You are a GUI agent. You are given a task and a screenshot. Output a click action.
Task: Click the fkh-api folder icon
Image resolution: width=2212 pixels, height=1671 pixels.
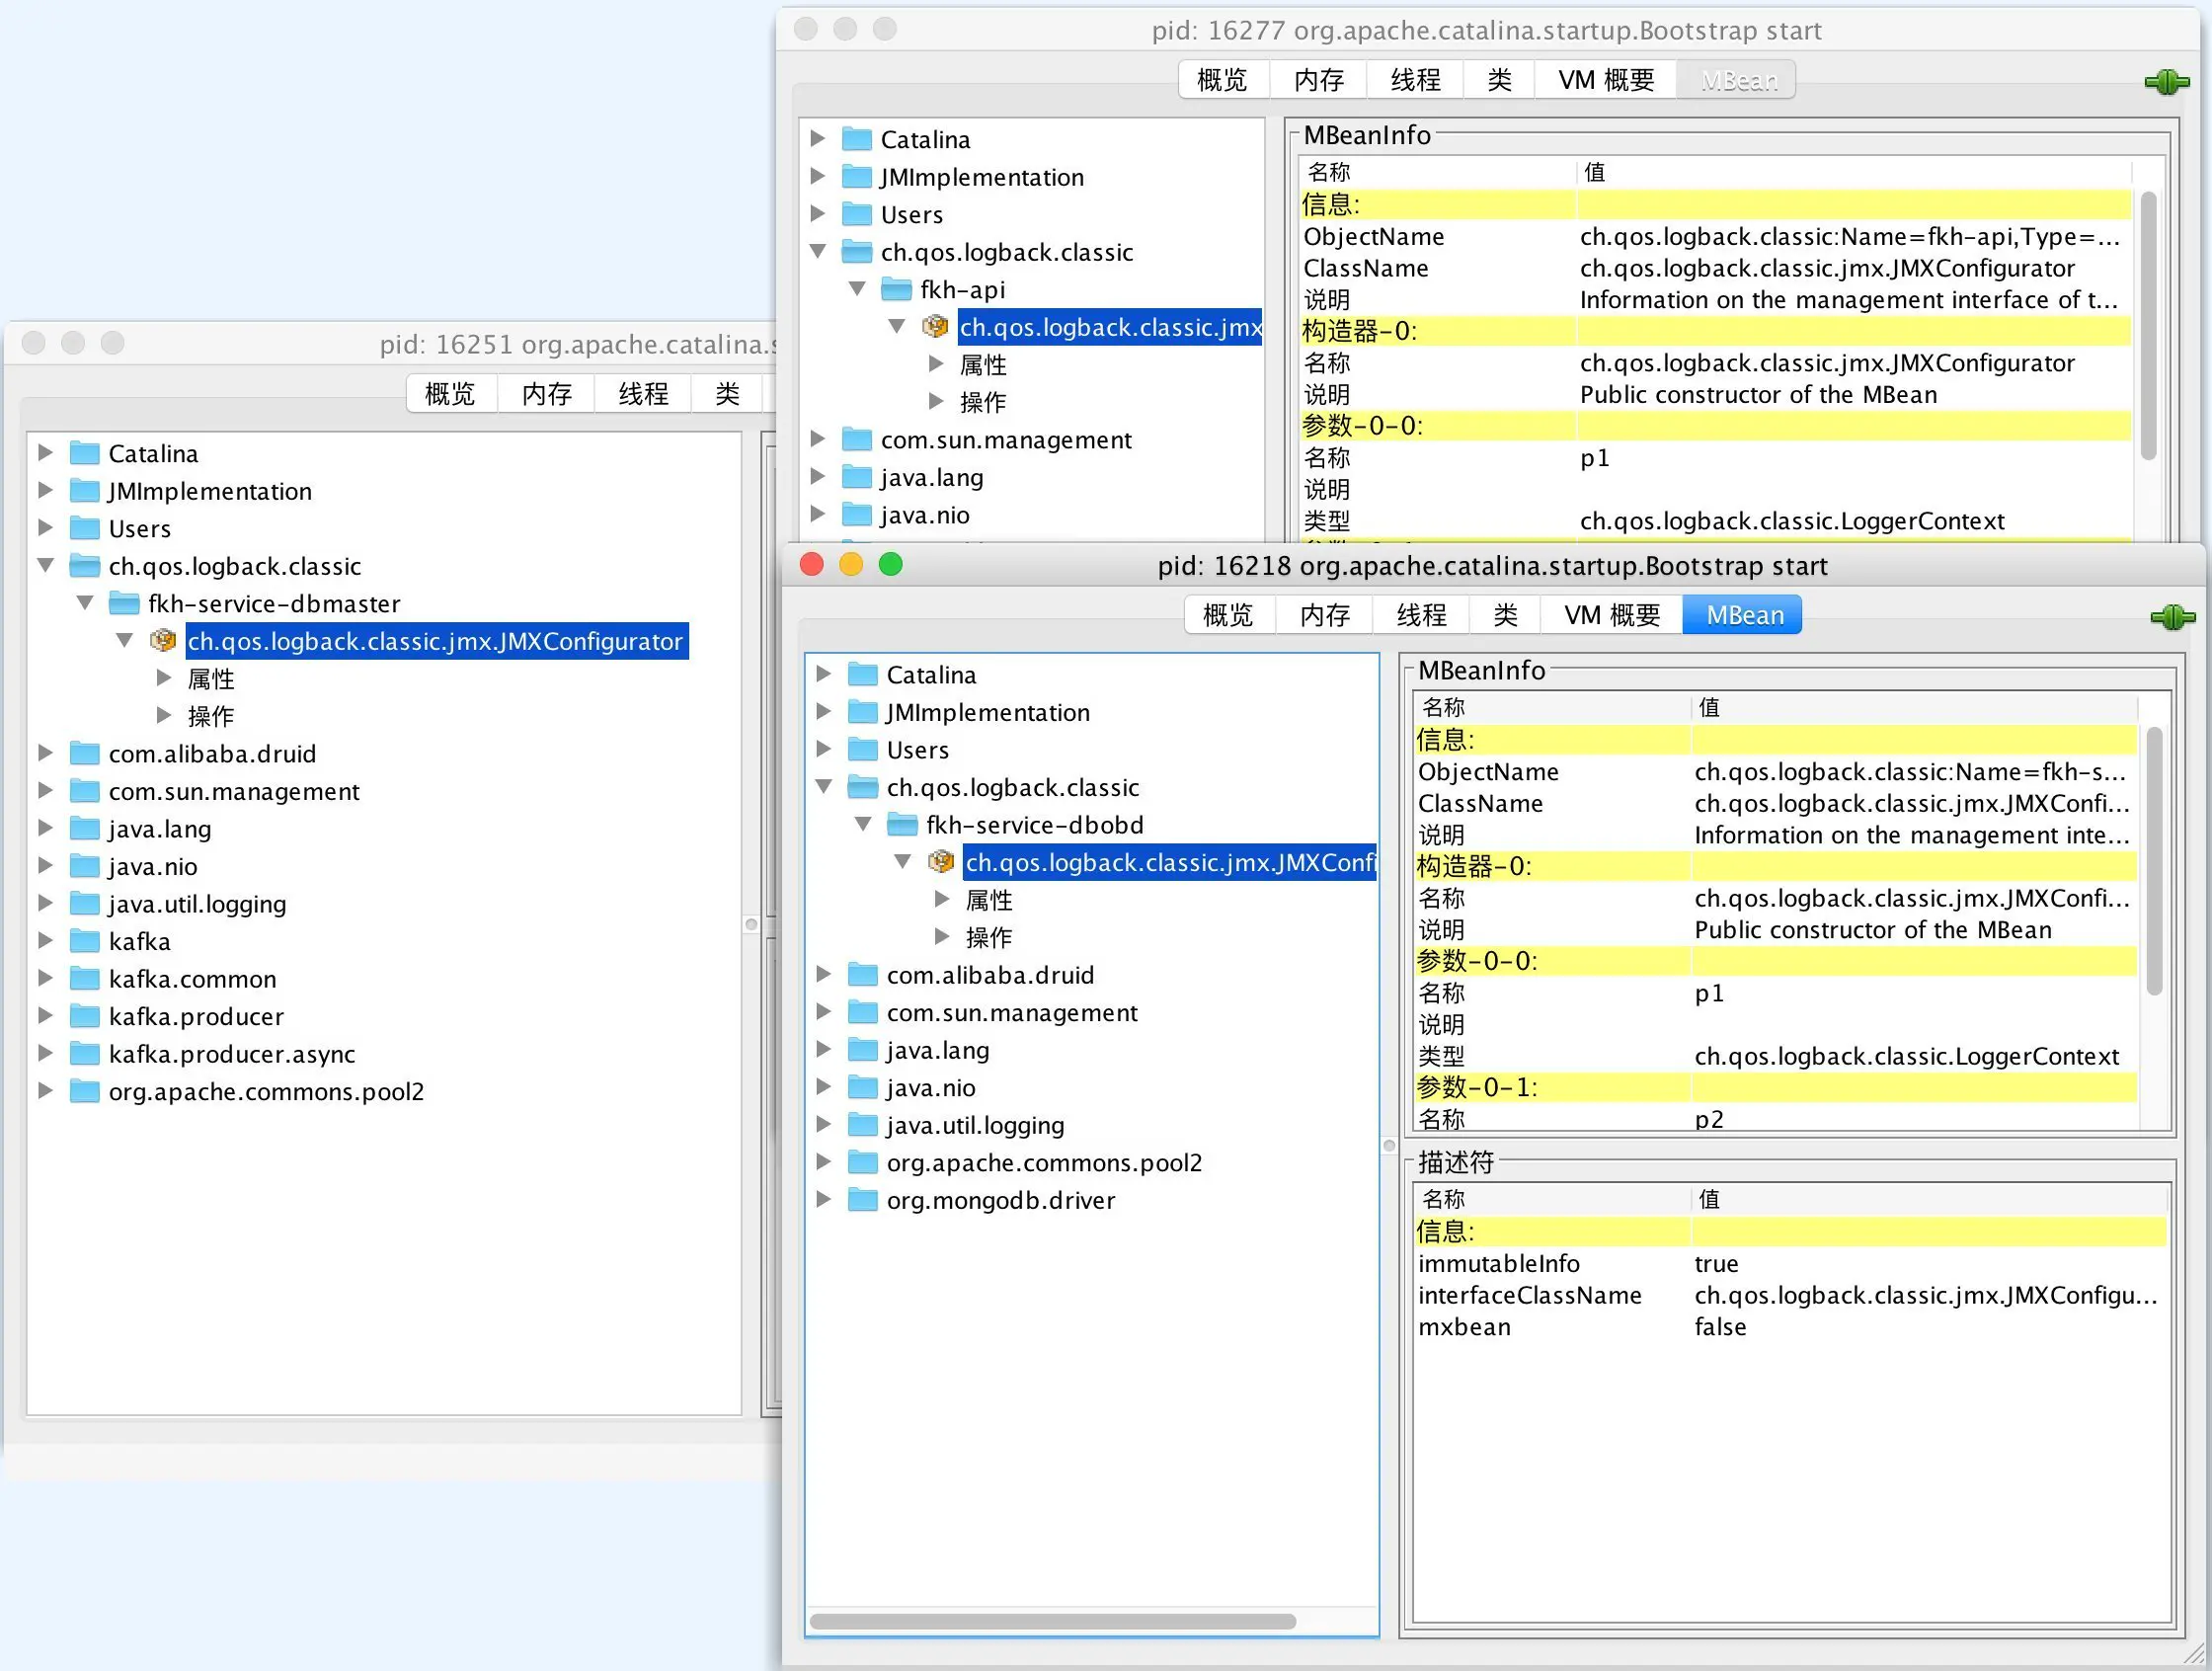point(896,290)
